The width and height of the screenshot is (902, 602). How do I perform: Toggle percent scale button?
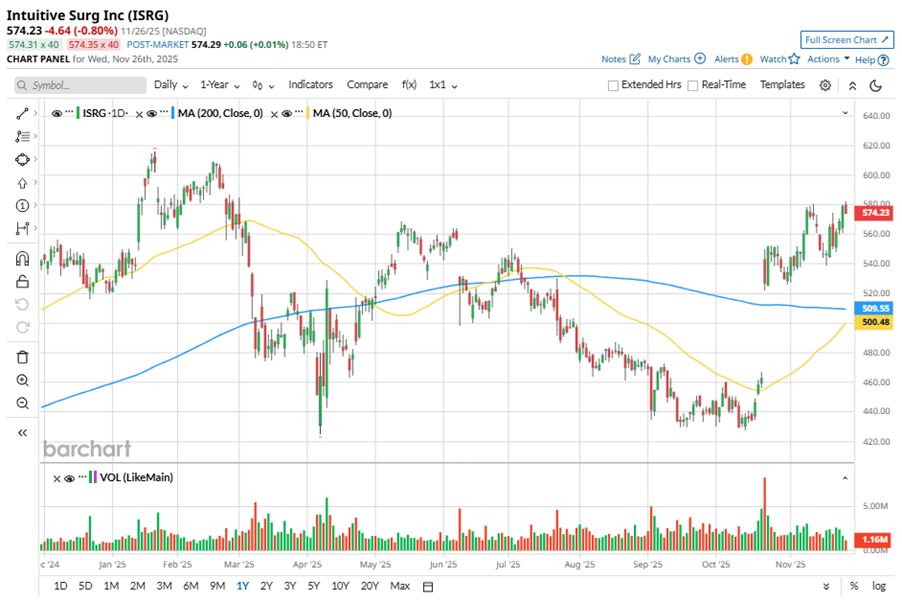tap(854, 586)
